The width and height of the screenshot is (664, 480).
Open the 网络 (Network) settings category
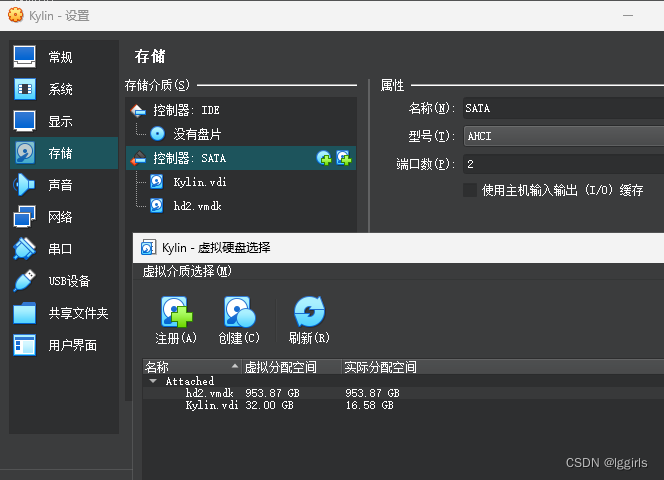(64, 217)
